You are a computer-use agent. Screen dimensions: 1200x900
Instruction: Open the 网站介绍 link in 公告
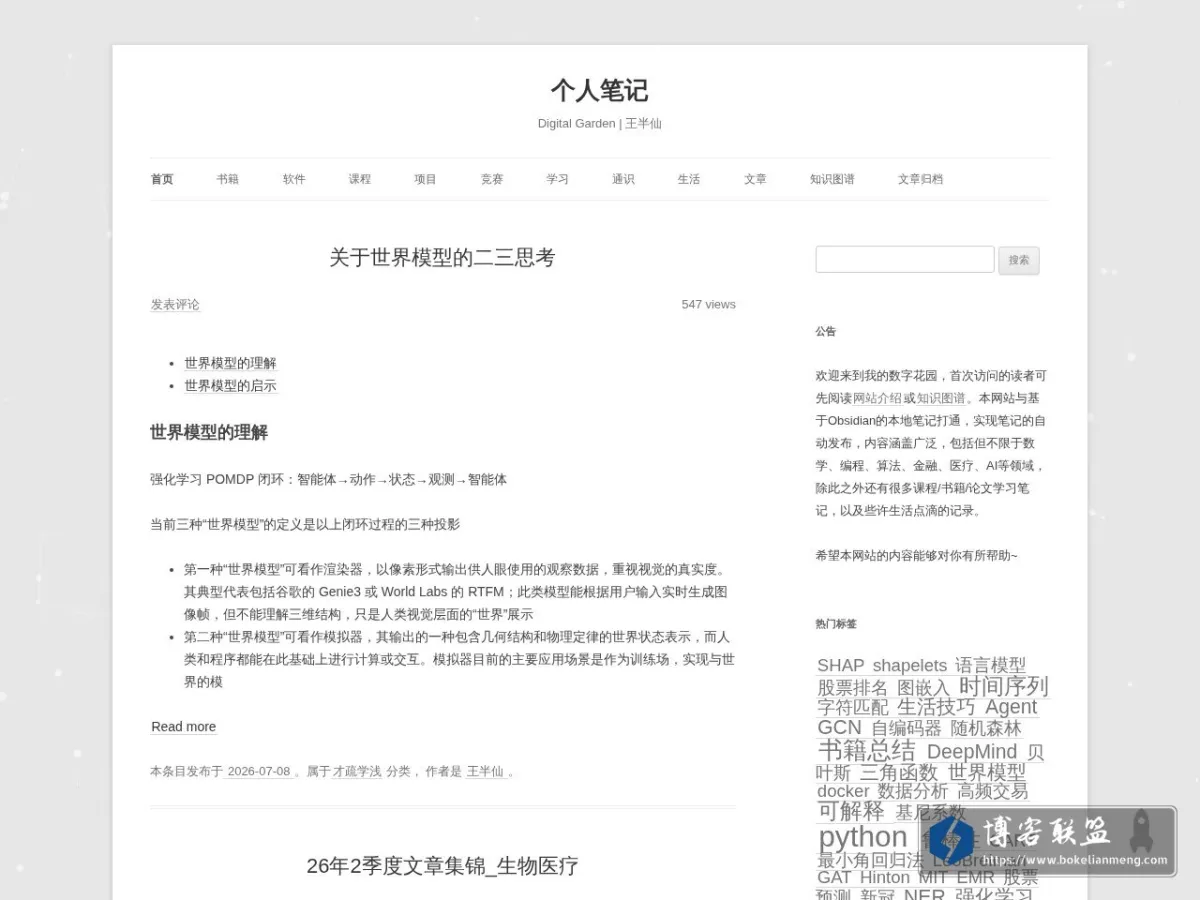coord(877,398)
